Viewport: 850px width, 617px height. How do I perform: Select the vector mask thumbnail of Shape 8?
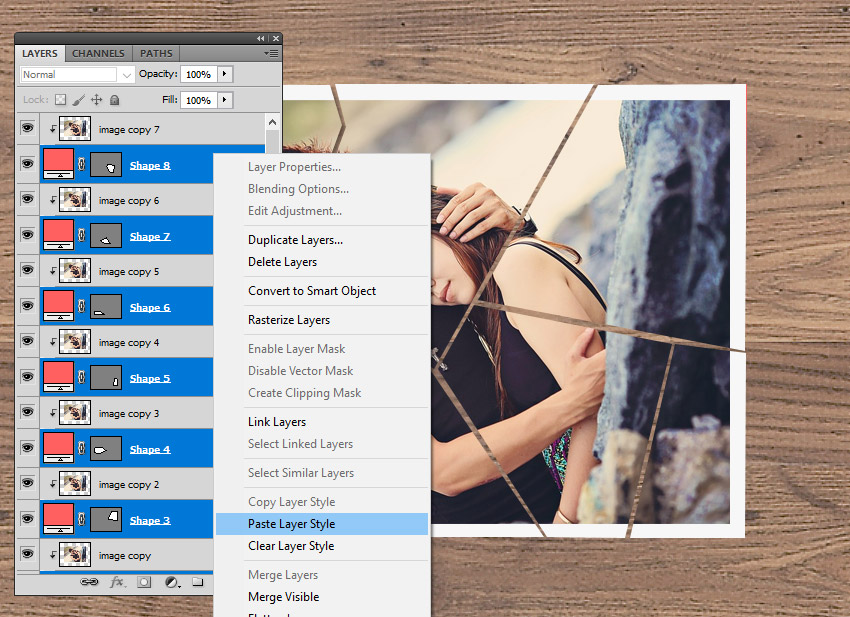click(x=106, y=164)
